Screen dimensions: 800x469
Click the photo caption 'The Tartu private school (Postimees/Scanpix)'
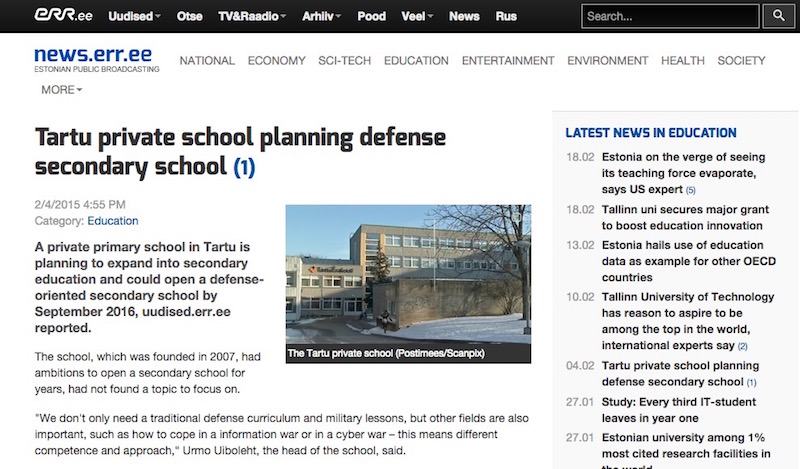tap(386, 353)
